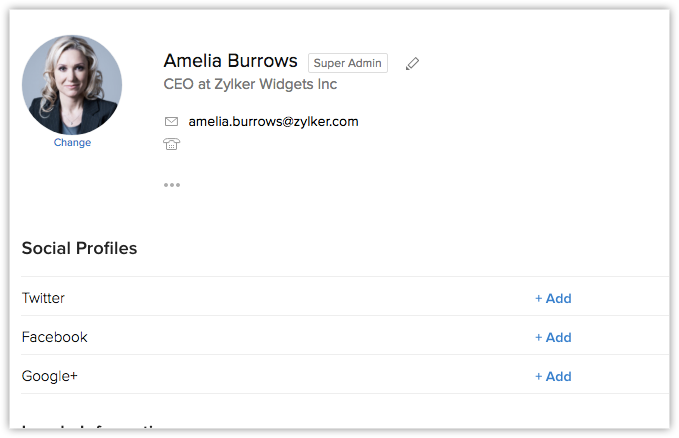
Task: Click the cut-off heading below Google+
Action: click(x=95, y=430)
